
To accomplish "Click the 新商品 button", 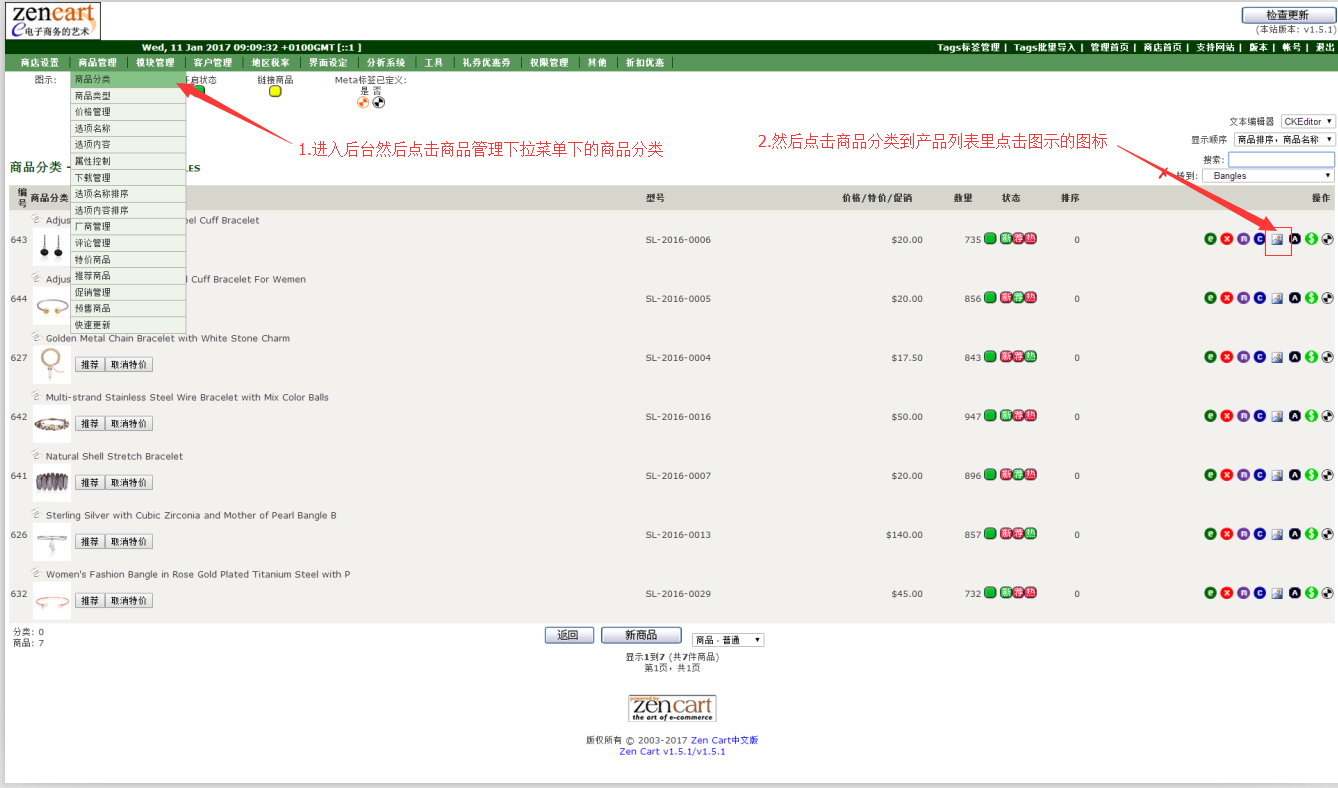I will pos(640,635).
